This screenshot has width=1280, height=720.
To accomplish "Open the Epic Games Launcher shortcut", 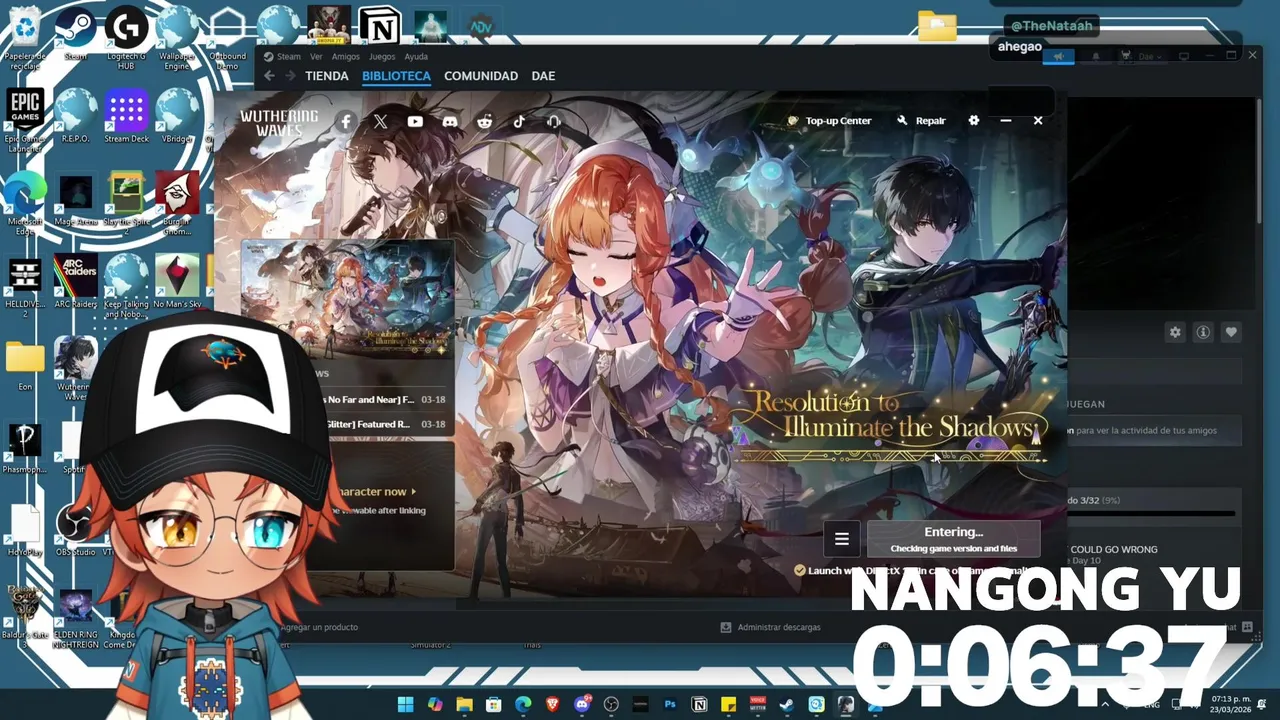I will click(25, 120).
